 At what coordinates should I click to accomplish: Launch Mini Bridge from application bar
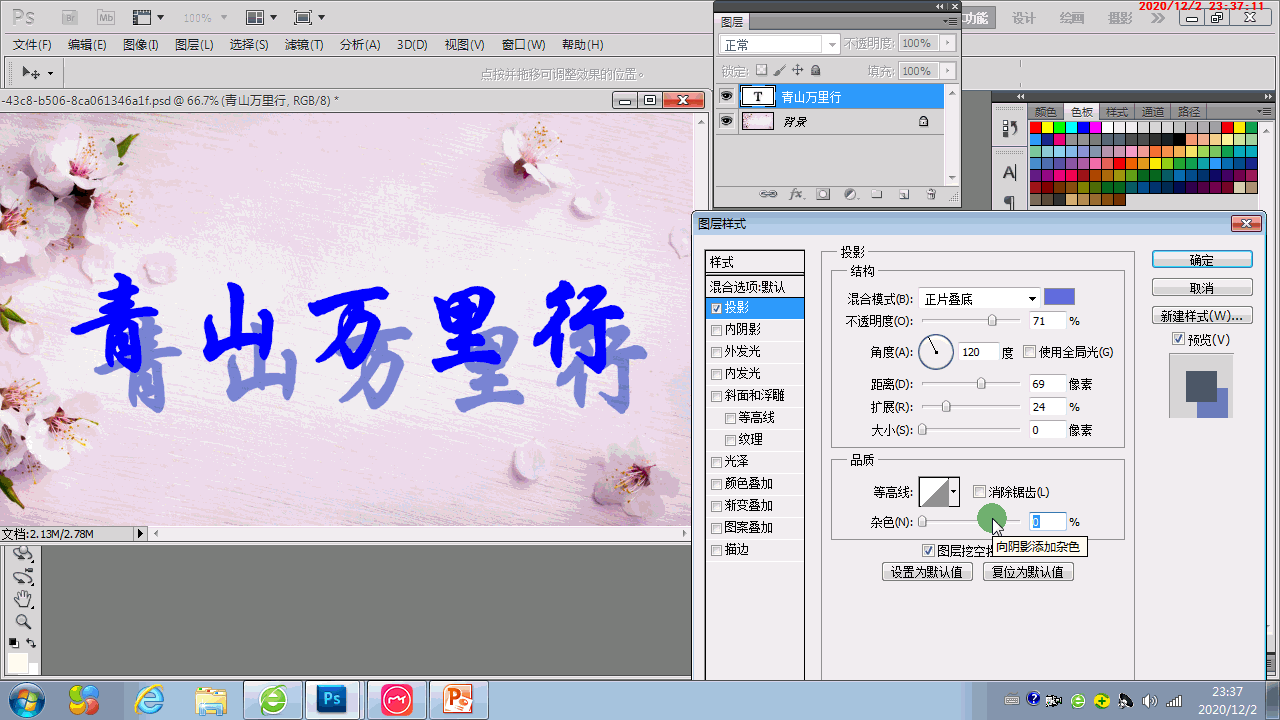tap(106, 18)
